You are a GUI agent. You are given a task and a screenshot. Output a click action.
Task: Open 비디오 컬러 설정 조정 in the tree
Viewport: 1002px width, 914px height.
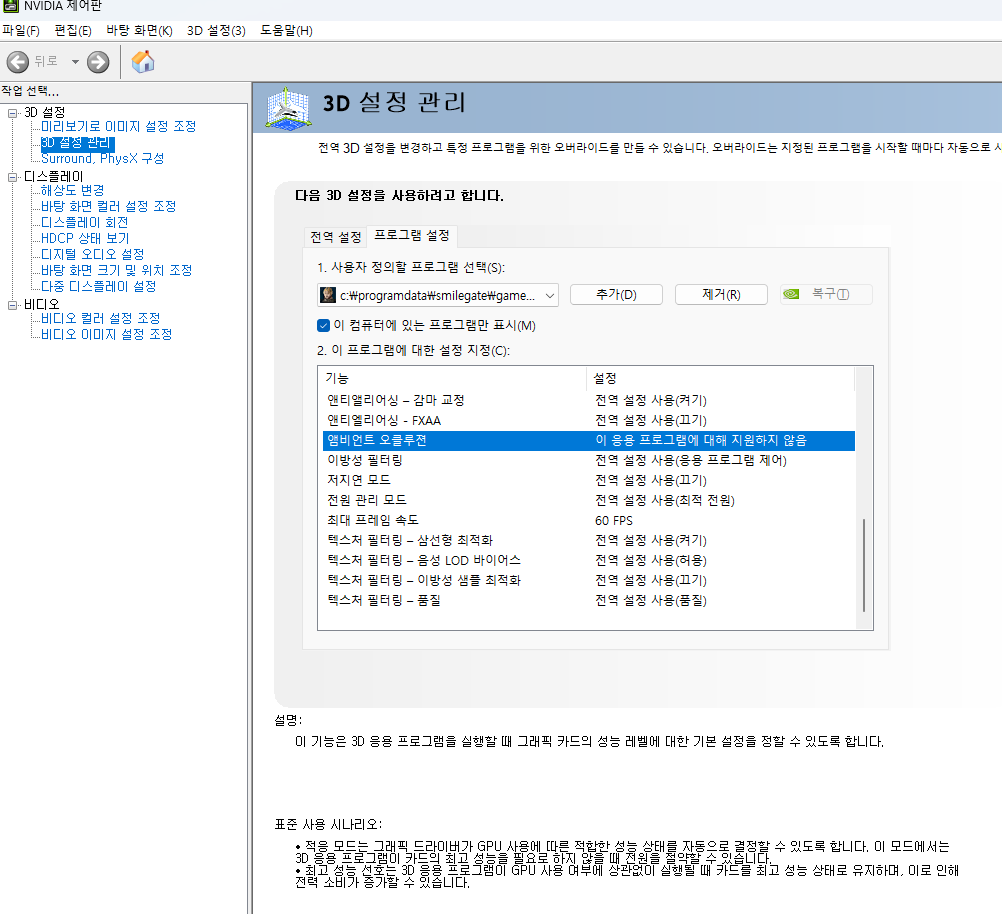pos(100,318)
